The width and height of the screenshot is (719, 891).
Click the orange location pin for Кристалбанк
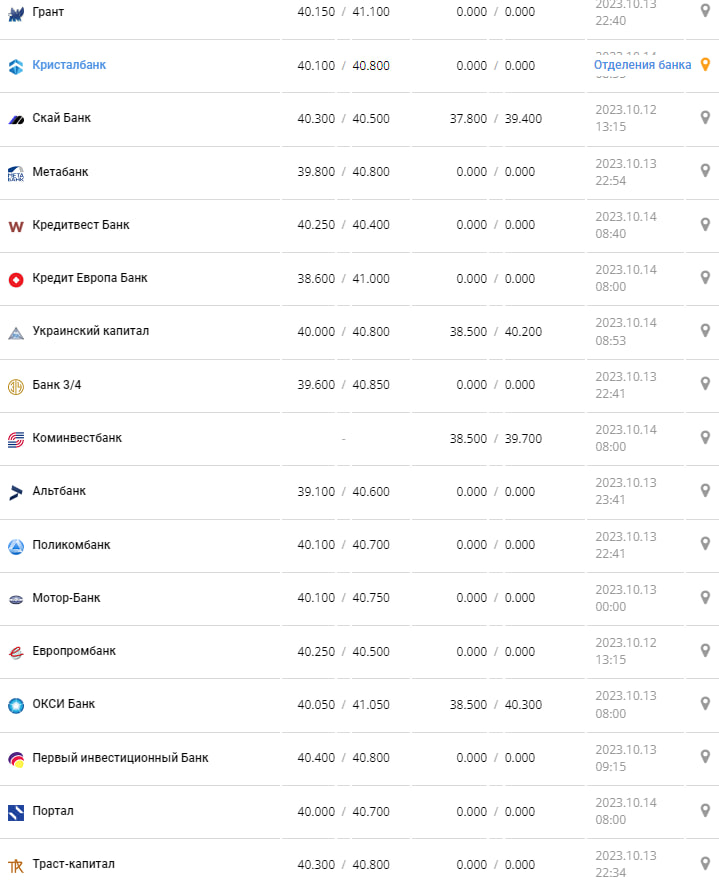[705, 65]
